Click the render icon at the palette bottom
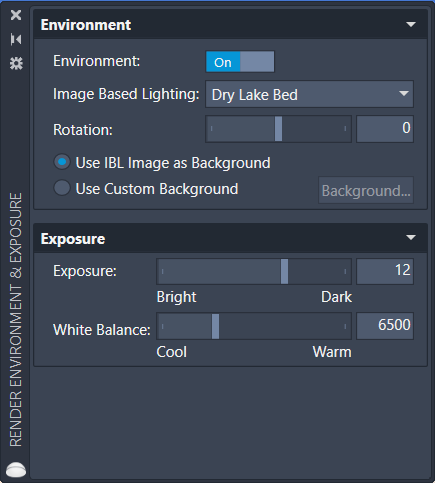435x483 pixels. [x=16, y=469]
